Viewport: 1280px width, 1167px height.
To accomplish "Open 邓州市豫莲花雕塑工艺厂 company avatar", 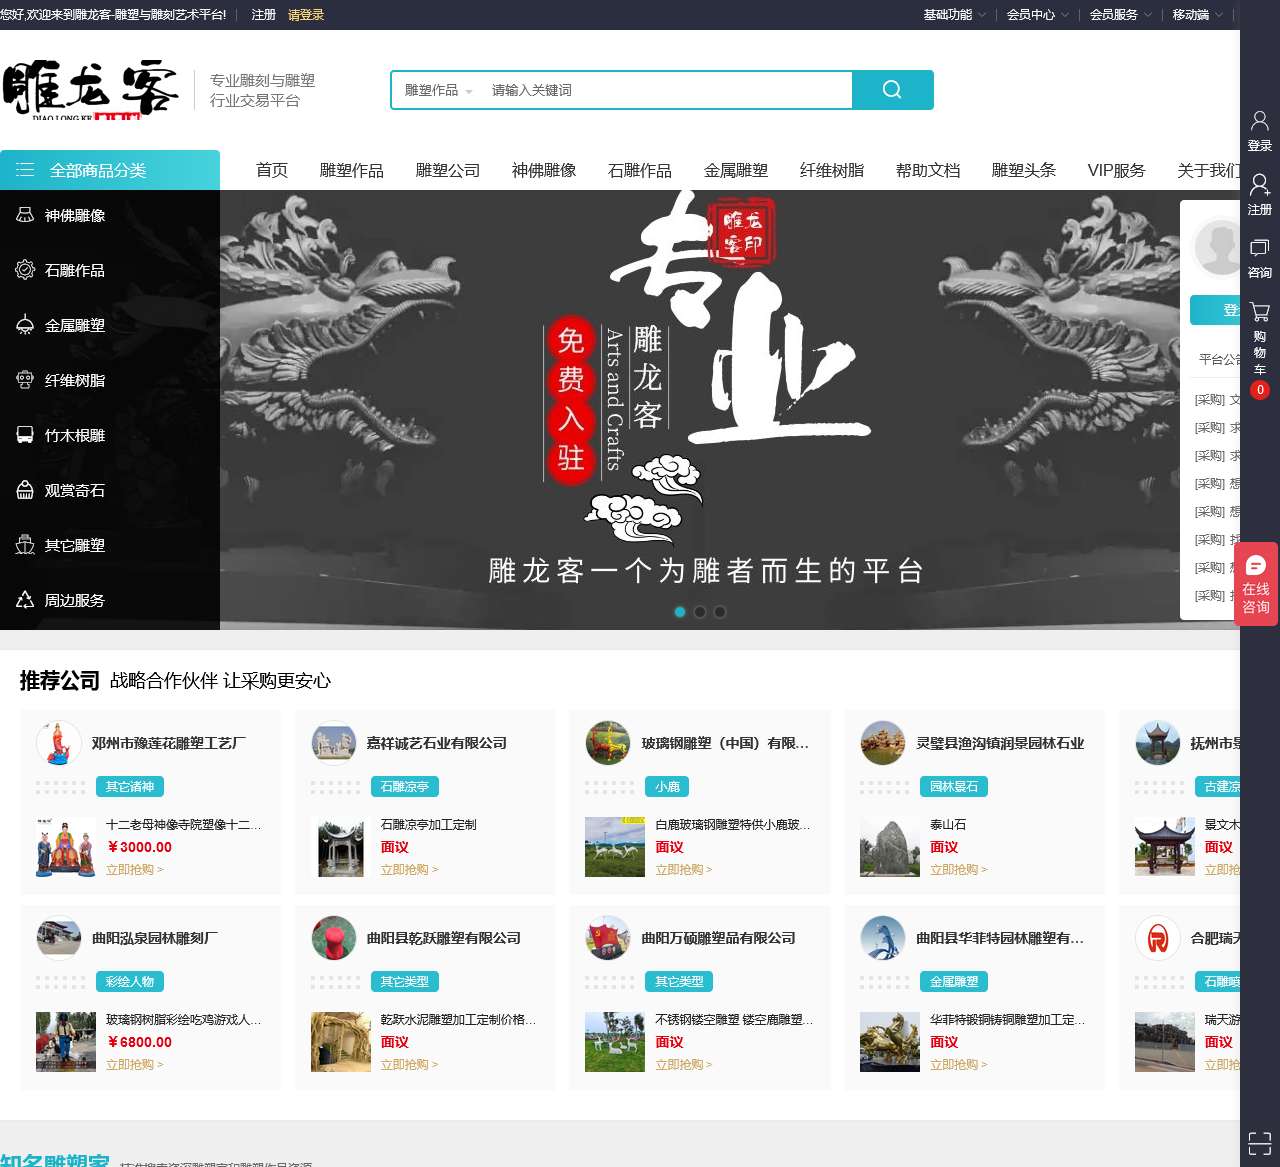I will coord(59,743).
